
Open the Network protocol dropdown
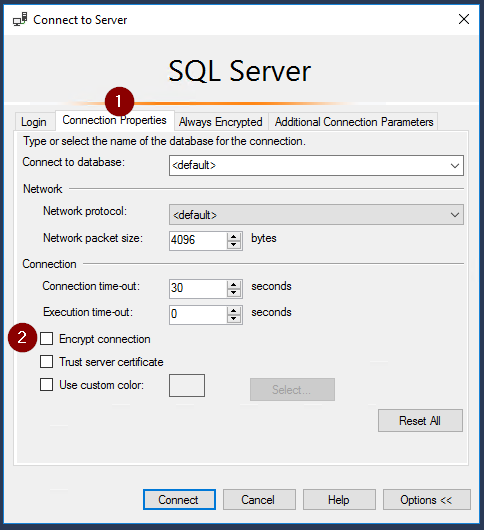click(316, 215)
